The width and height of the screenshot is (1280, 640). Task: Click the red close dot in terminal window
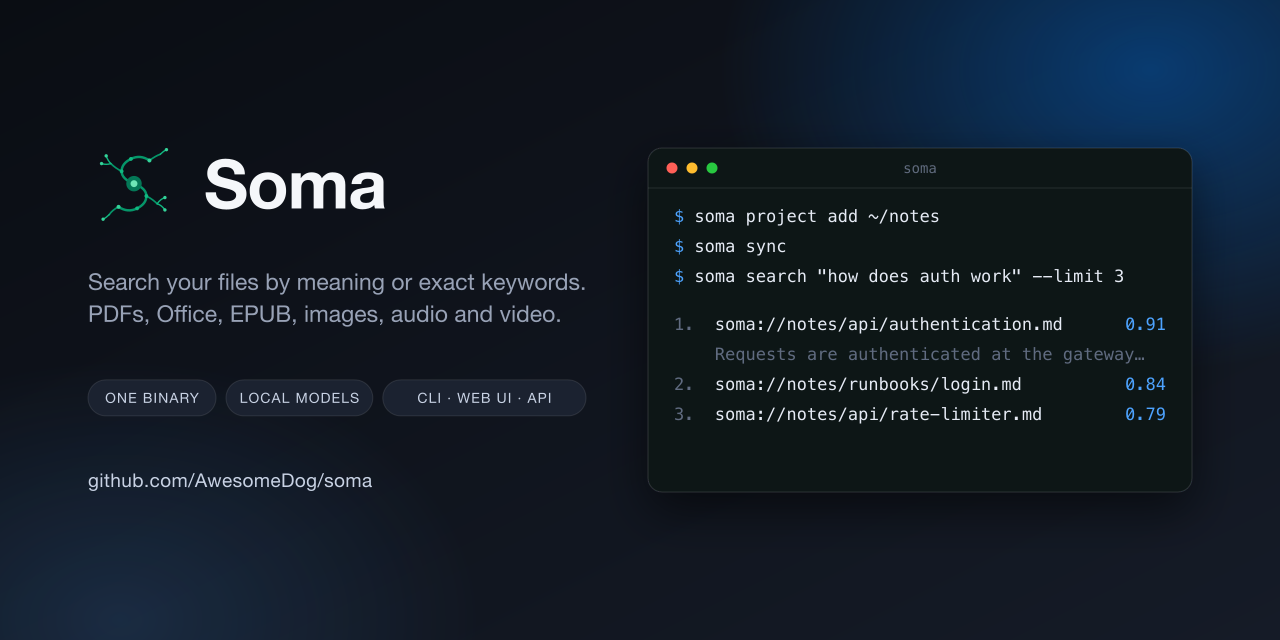pyautogui.click(x=672, y=168)
